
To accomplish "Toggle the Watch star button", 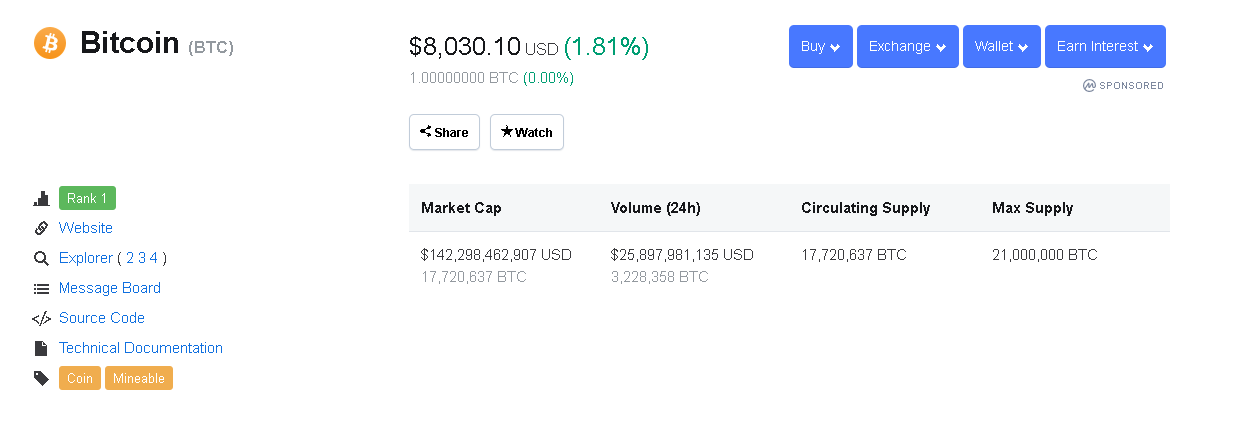I will pos(527,132).
